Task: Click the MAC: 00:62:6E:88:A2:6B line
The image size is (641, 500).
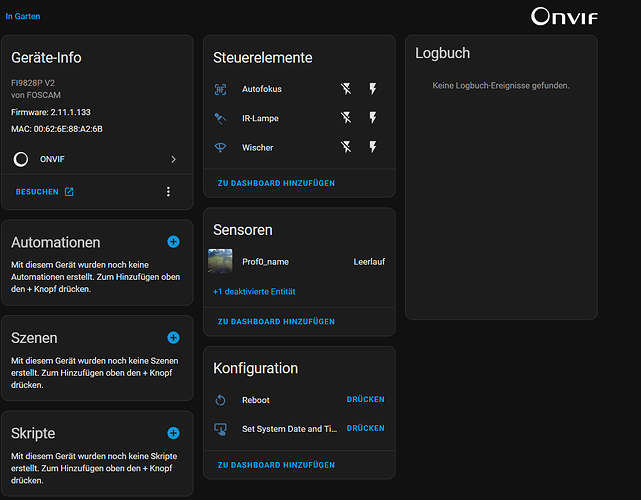Action: click(57, 129)
